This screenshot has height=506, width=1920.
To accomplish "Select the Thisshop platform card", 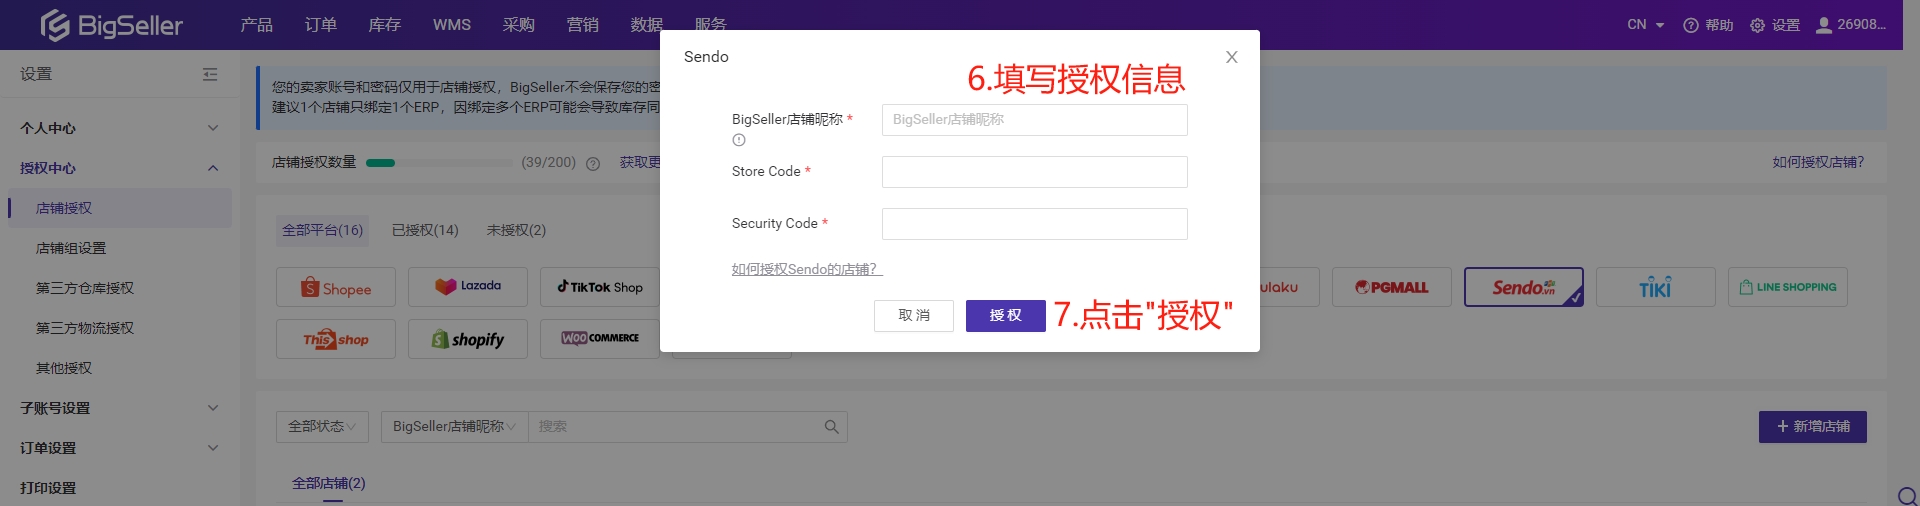I will pos(336,339).
